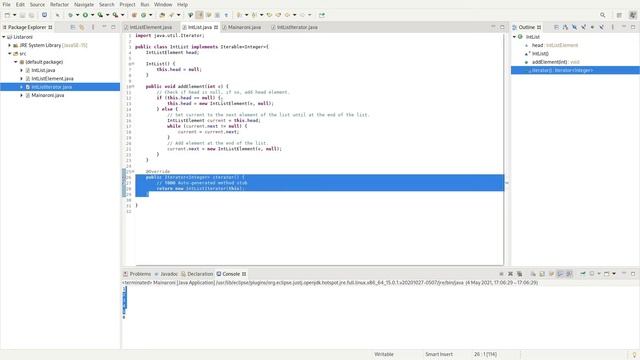Click the Open Type toolbar icon
640x360 pixels.
pos(162,15)
